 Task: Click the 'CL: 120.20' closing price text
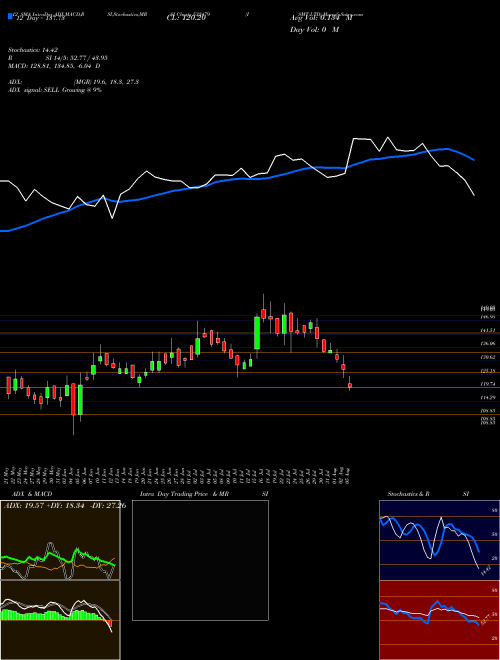coord(186,18)
